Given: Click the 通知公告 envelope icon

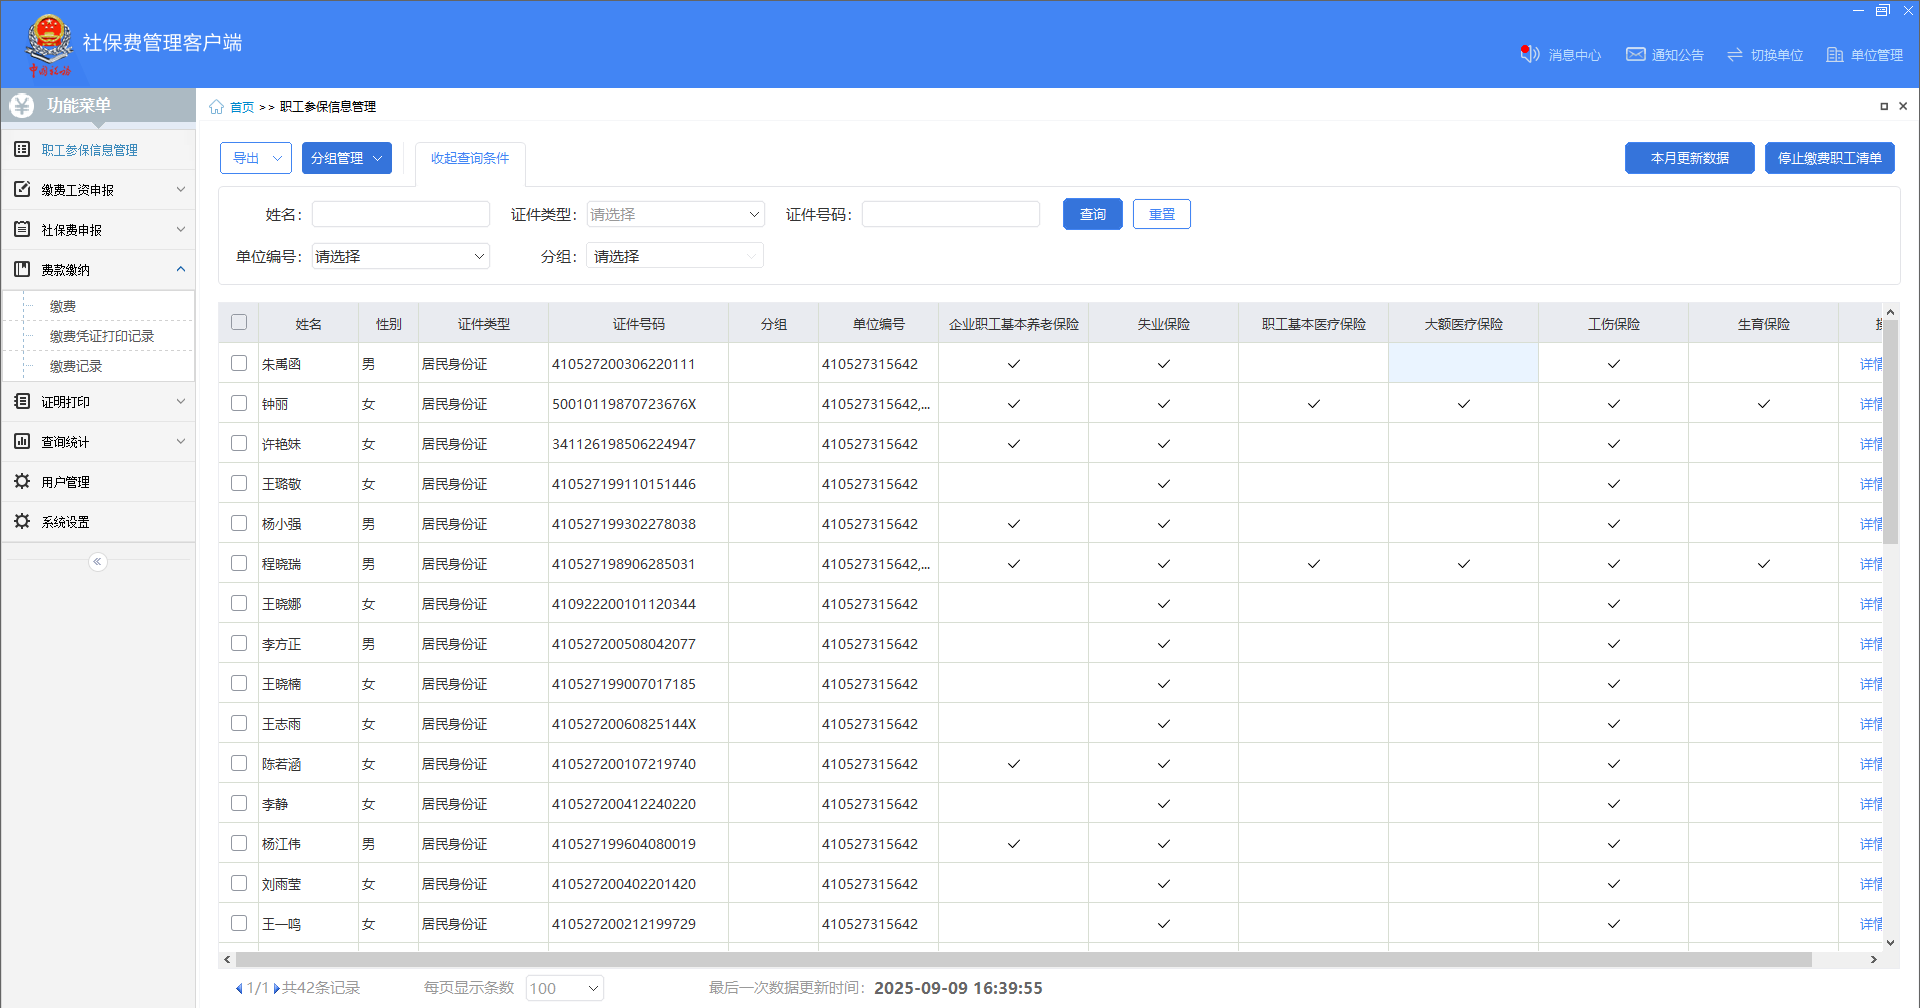Looking at the screenshot, I should (x=1635, y=54).
